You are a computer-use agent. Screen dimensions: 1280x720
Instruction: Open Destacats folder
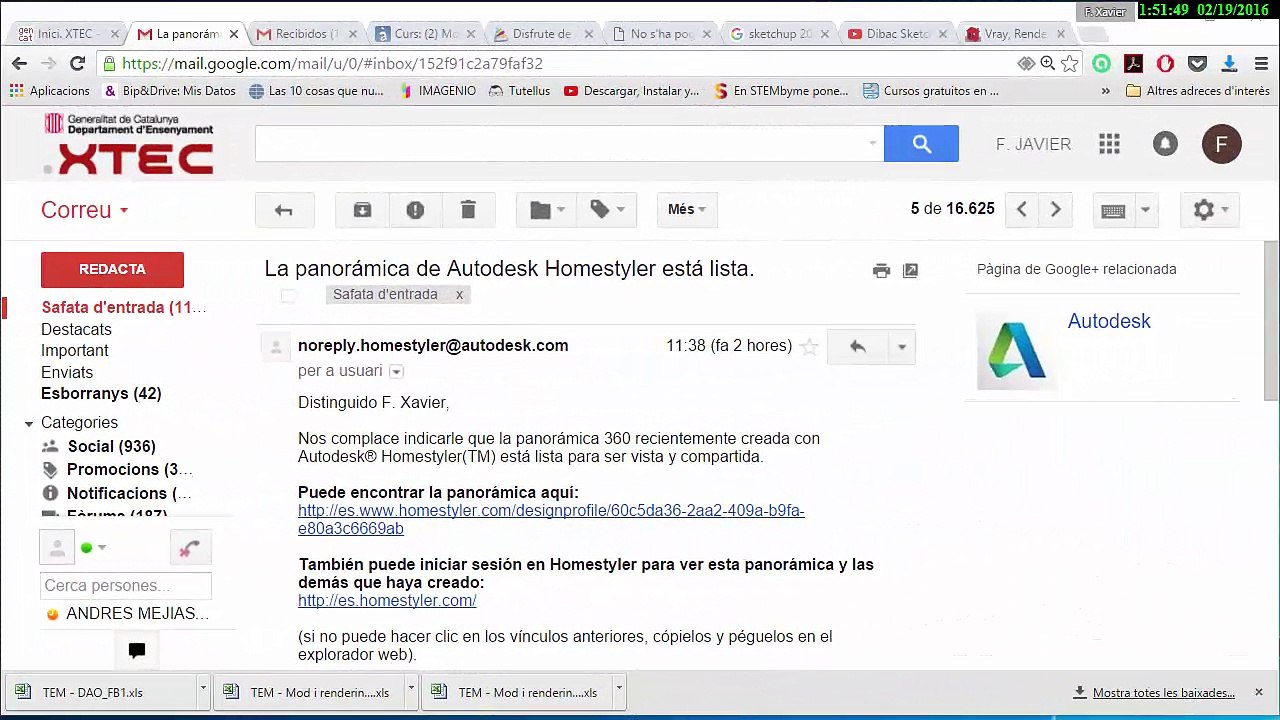pos(76,329)
